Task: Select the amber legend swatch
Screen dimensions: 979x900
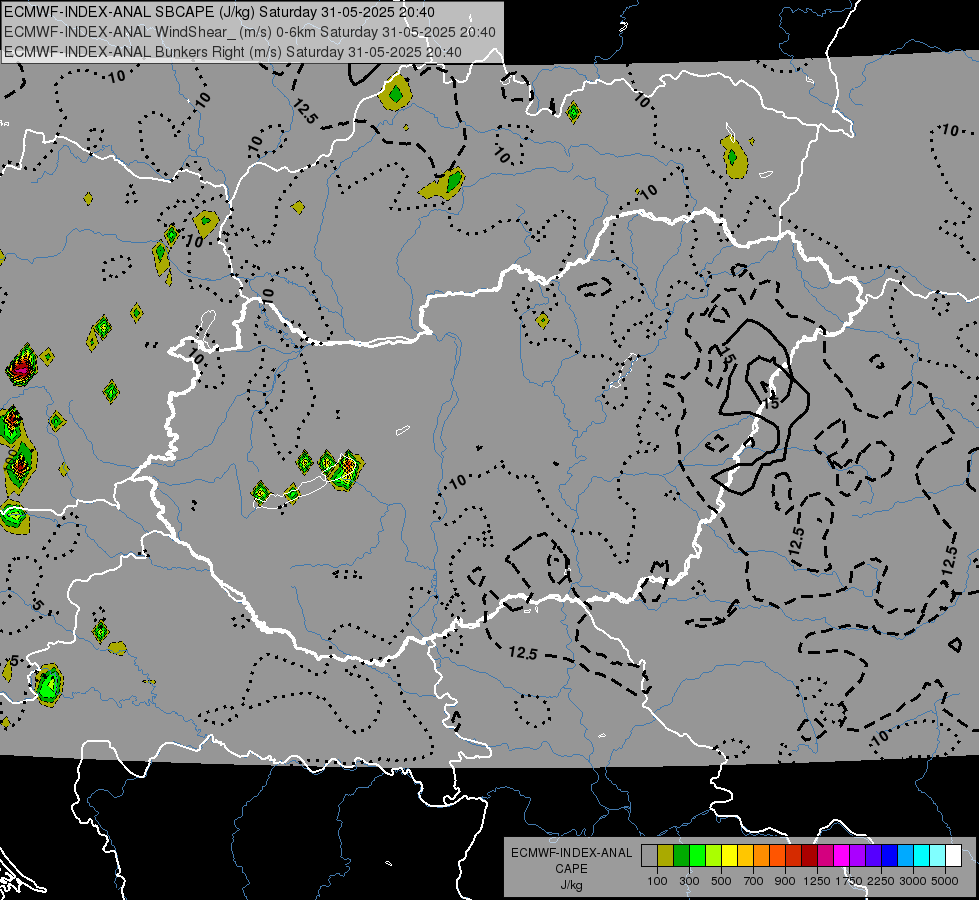Action: [x=745, y=856]
